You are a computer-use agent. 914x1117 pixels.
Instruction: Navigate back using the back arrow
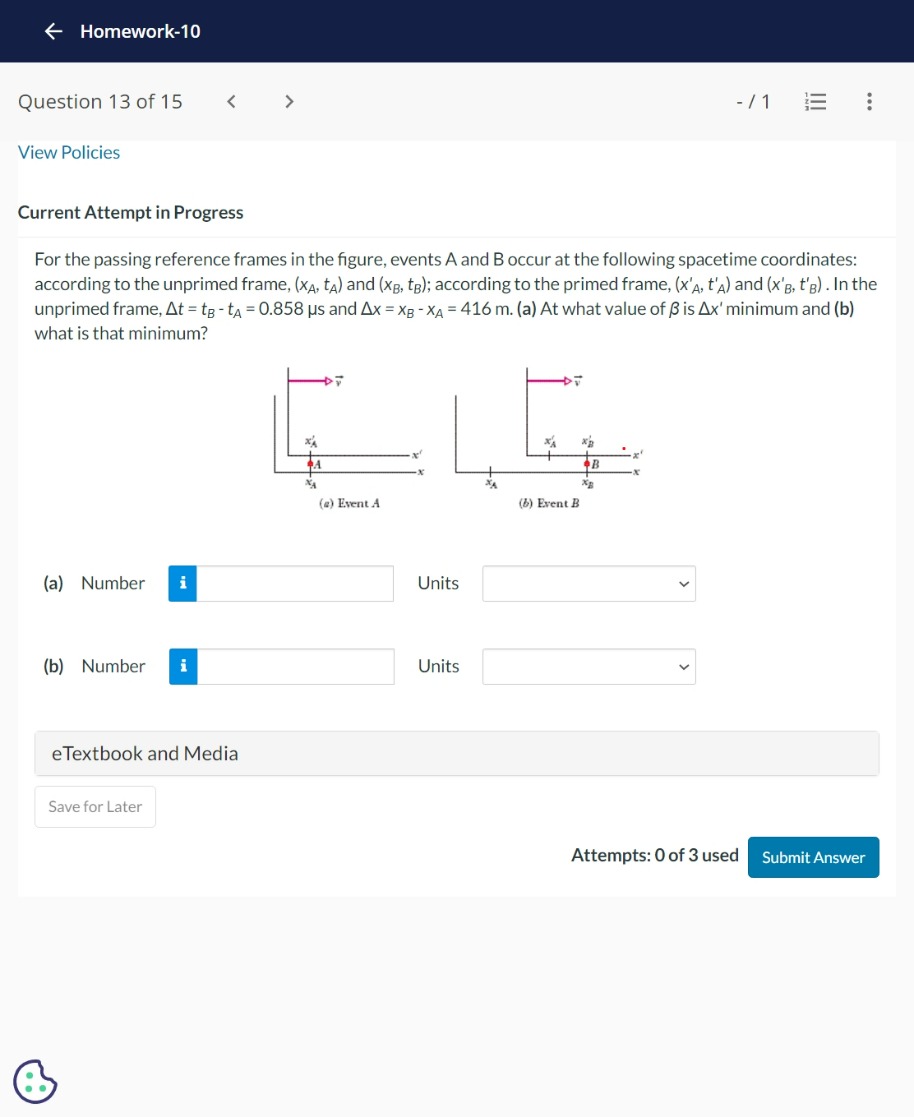(53, 31)
